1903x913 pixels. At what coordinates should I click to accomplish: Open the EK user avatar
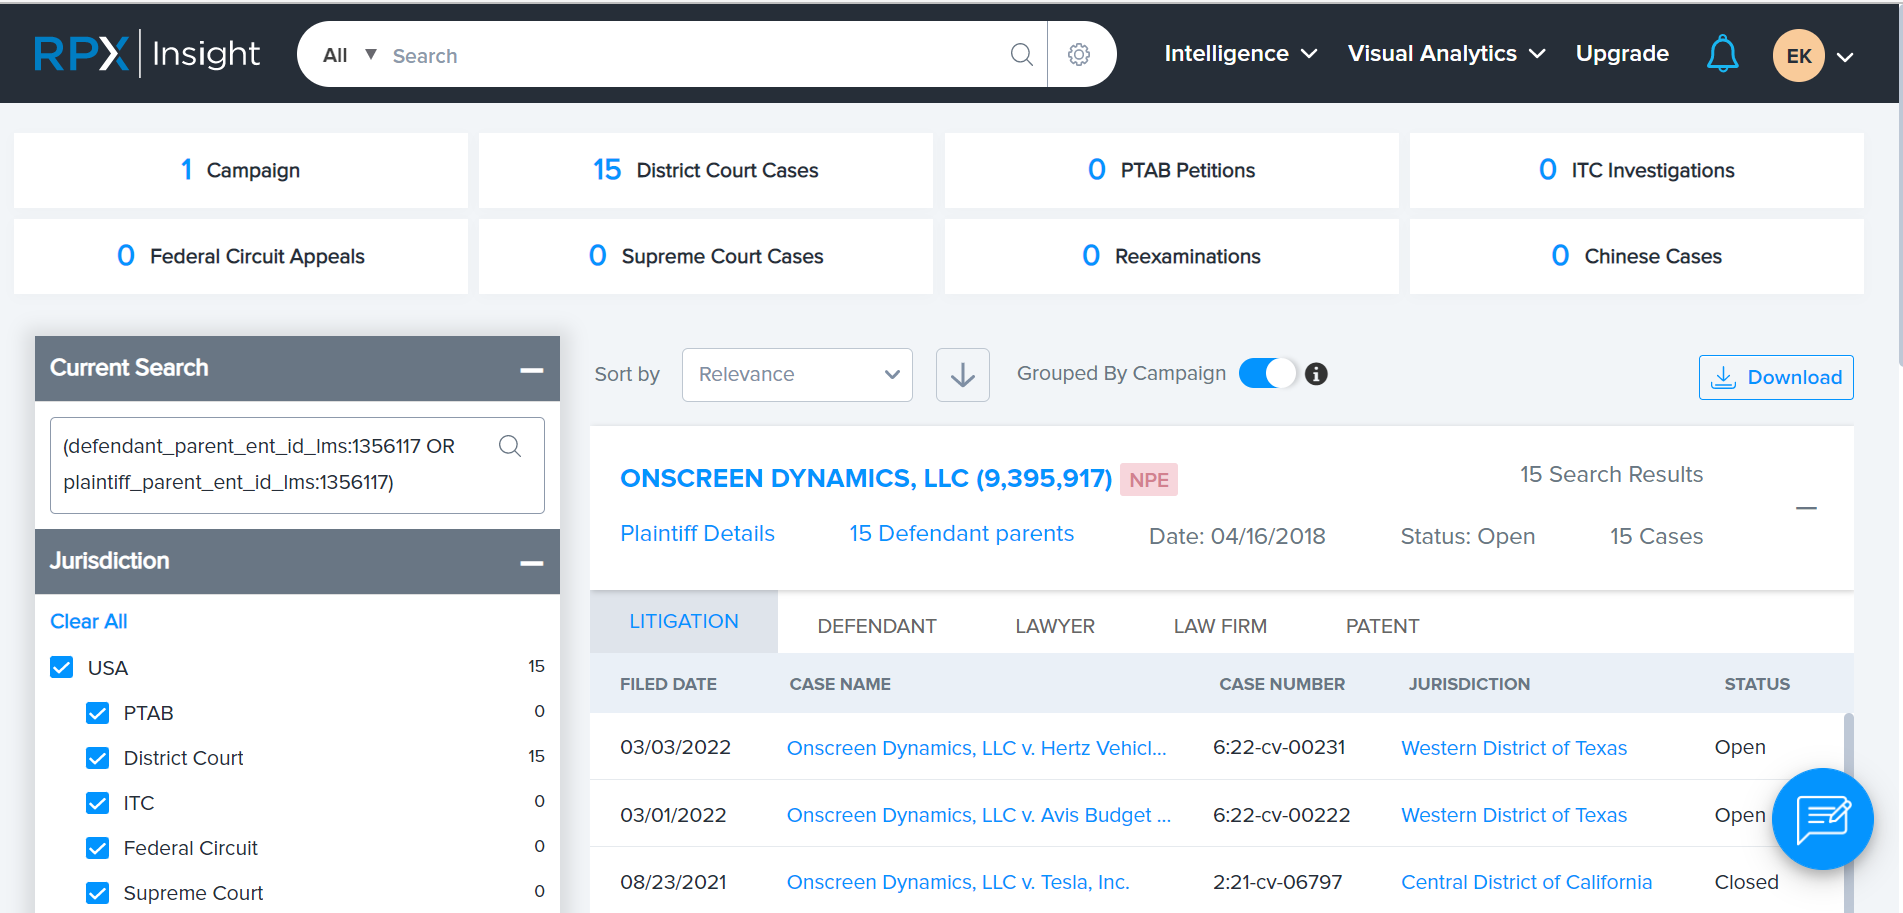(1799, 55)
